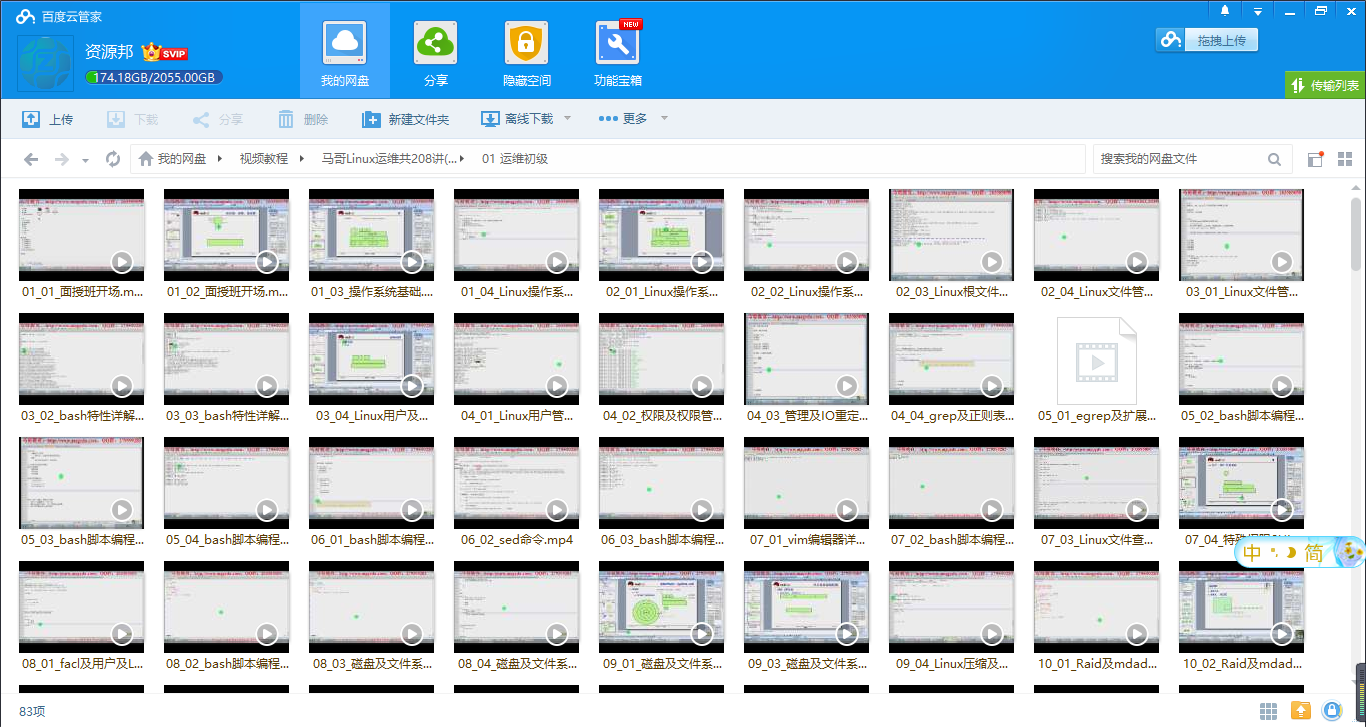Open the 传输列表 transfer list
1366x727 pixels.
pyautogui.click(x=1325, y=85)
